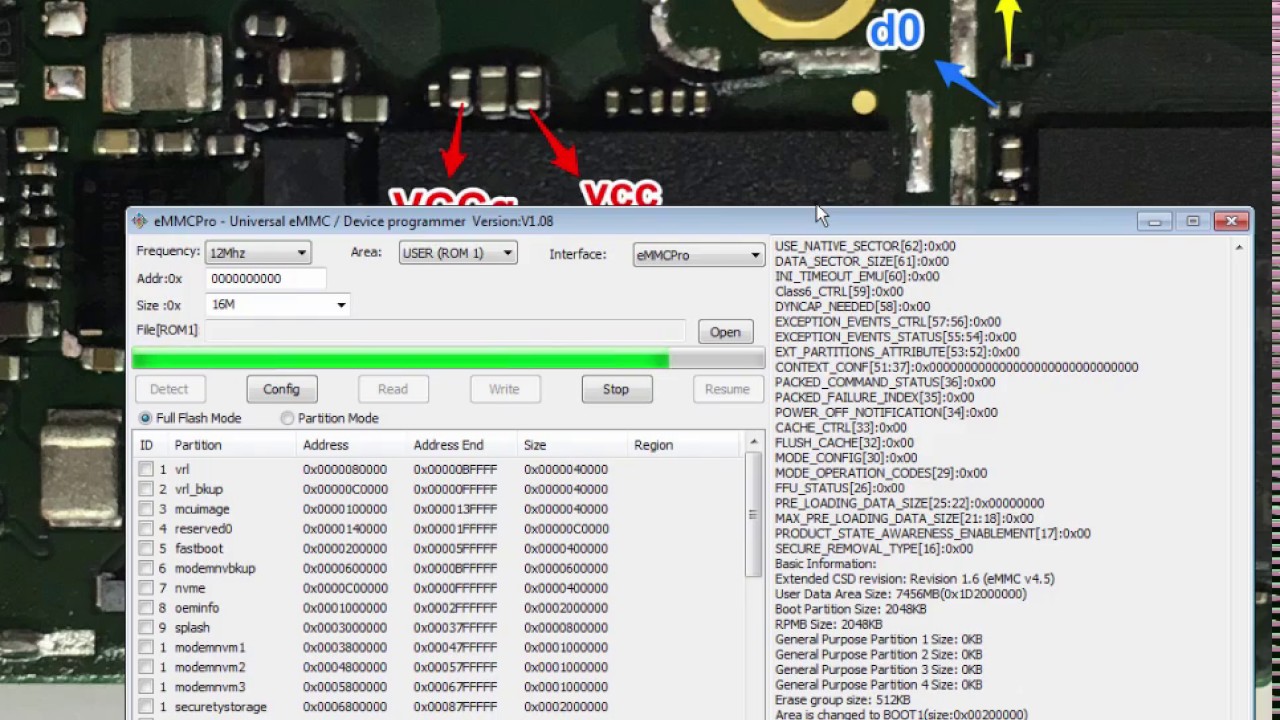
Task: Check the splash partition checkbox
Action: [146, 628]
